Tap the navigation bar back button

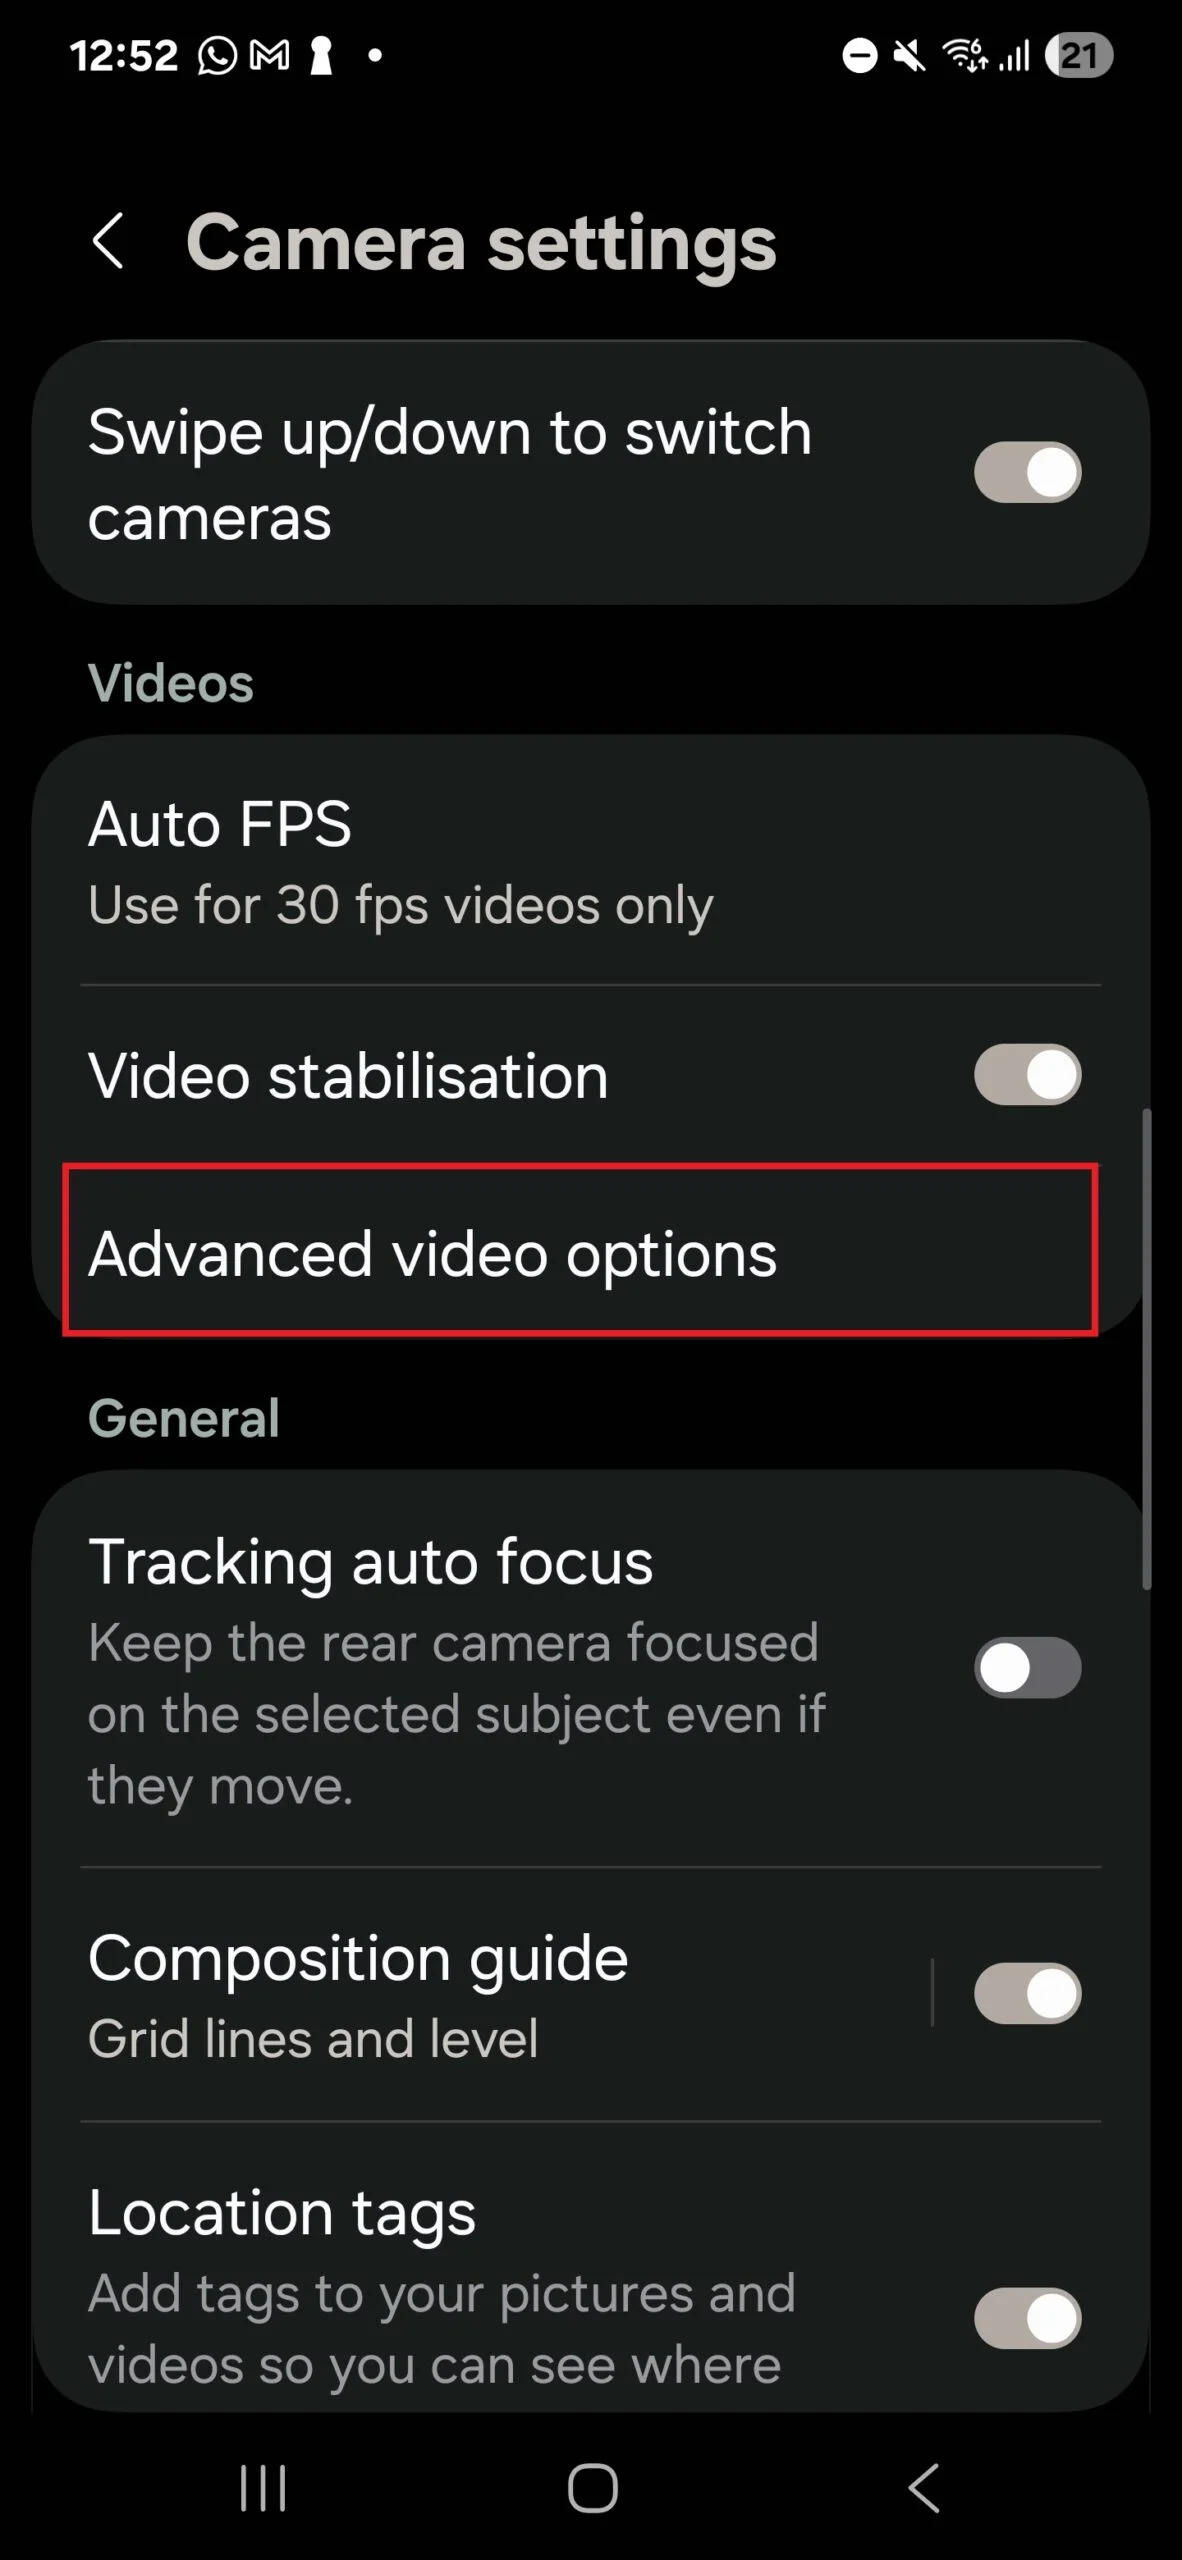click(923, 2488)
